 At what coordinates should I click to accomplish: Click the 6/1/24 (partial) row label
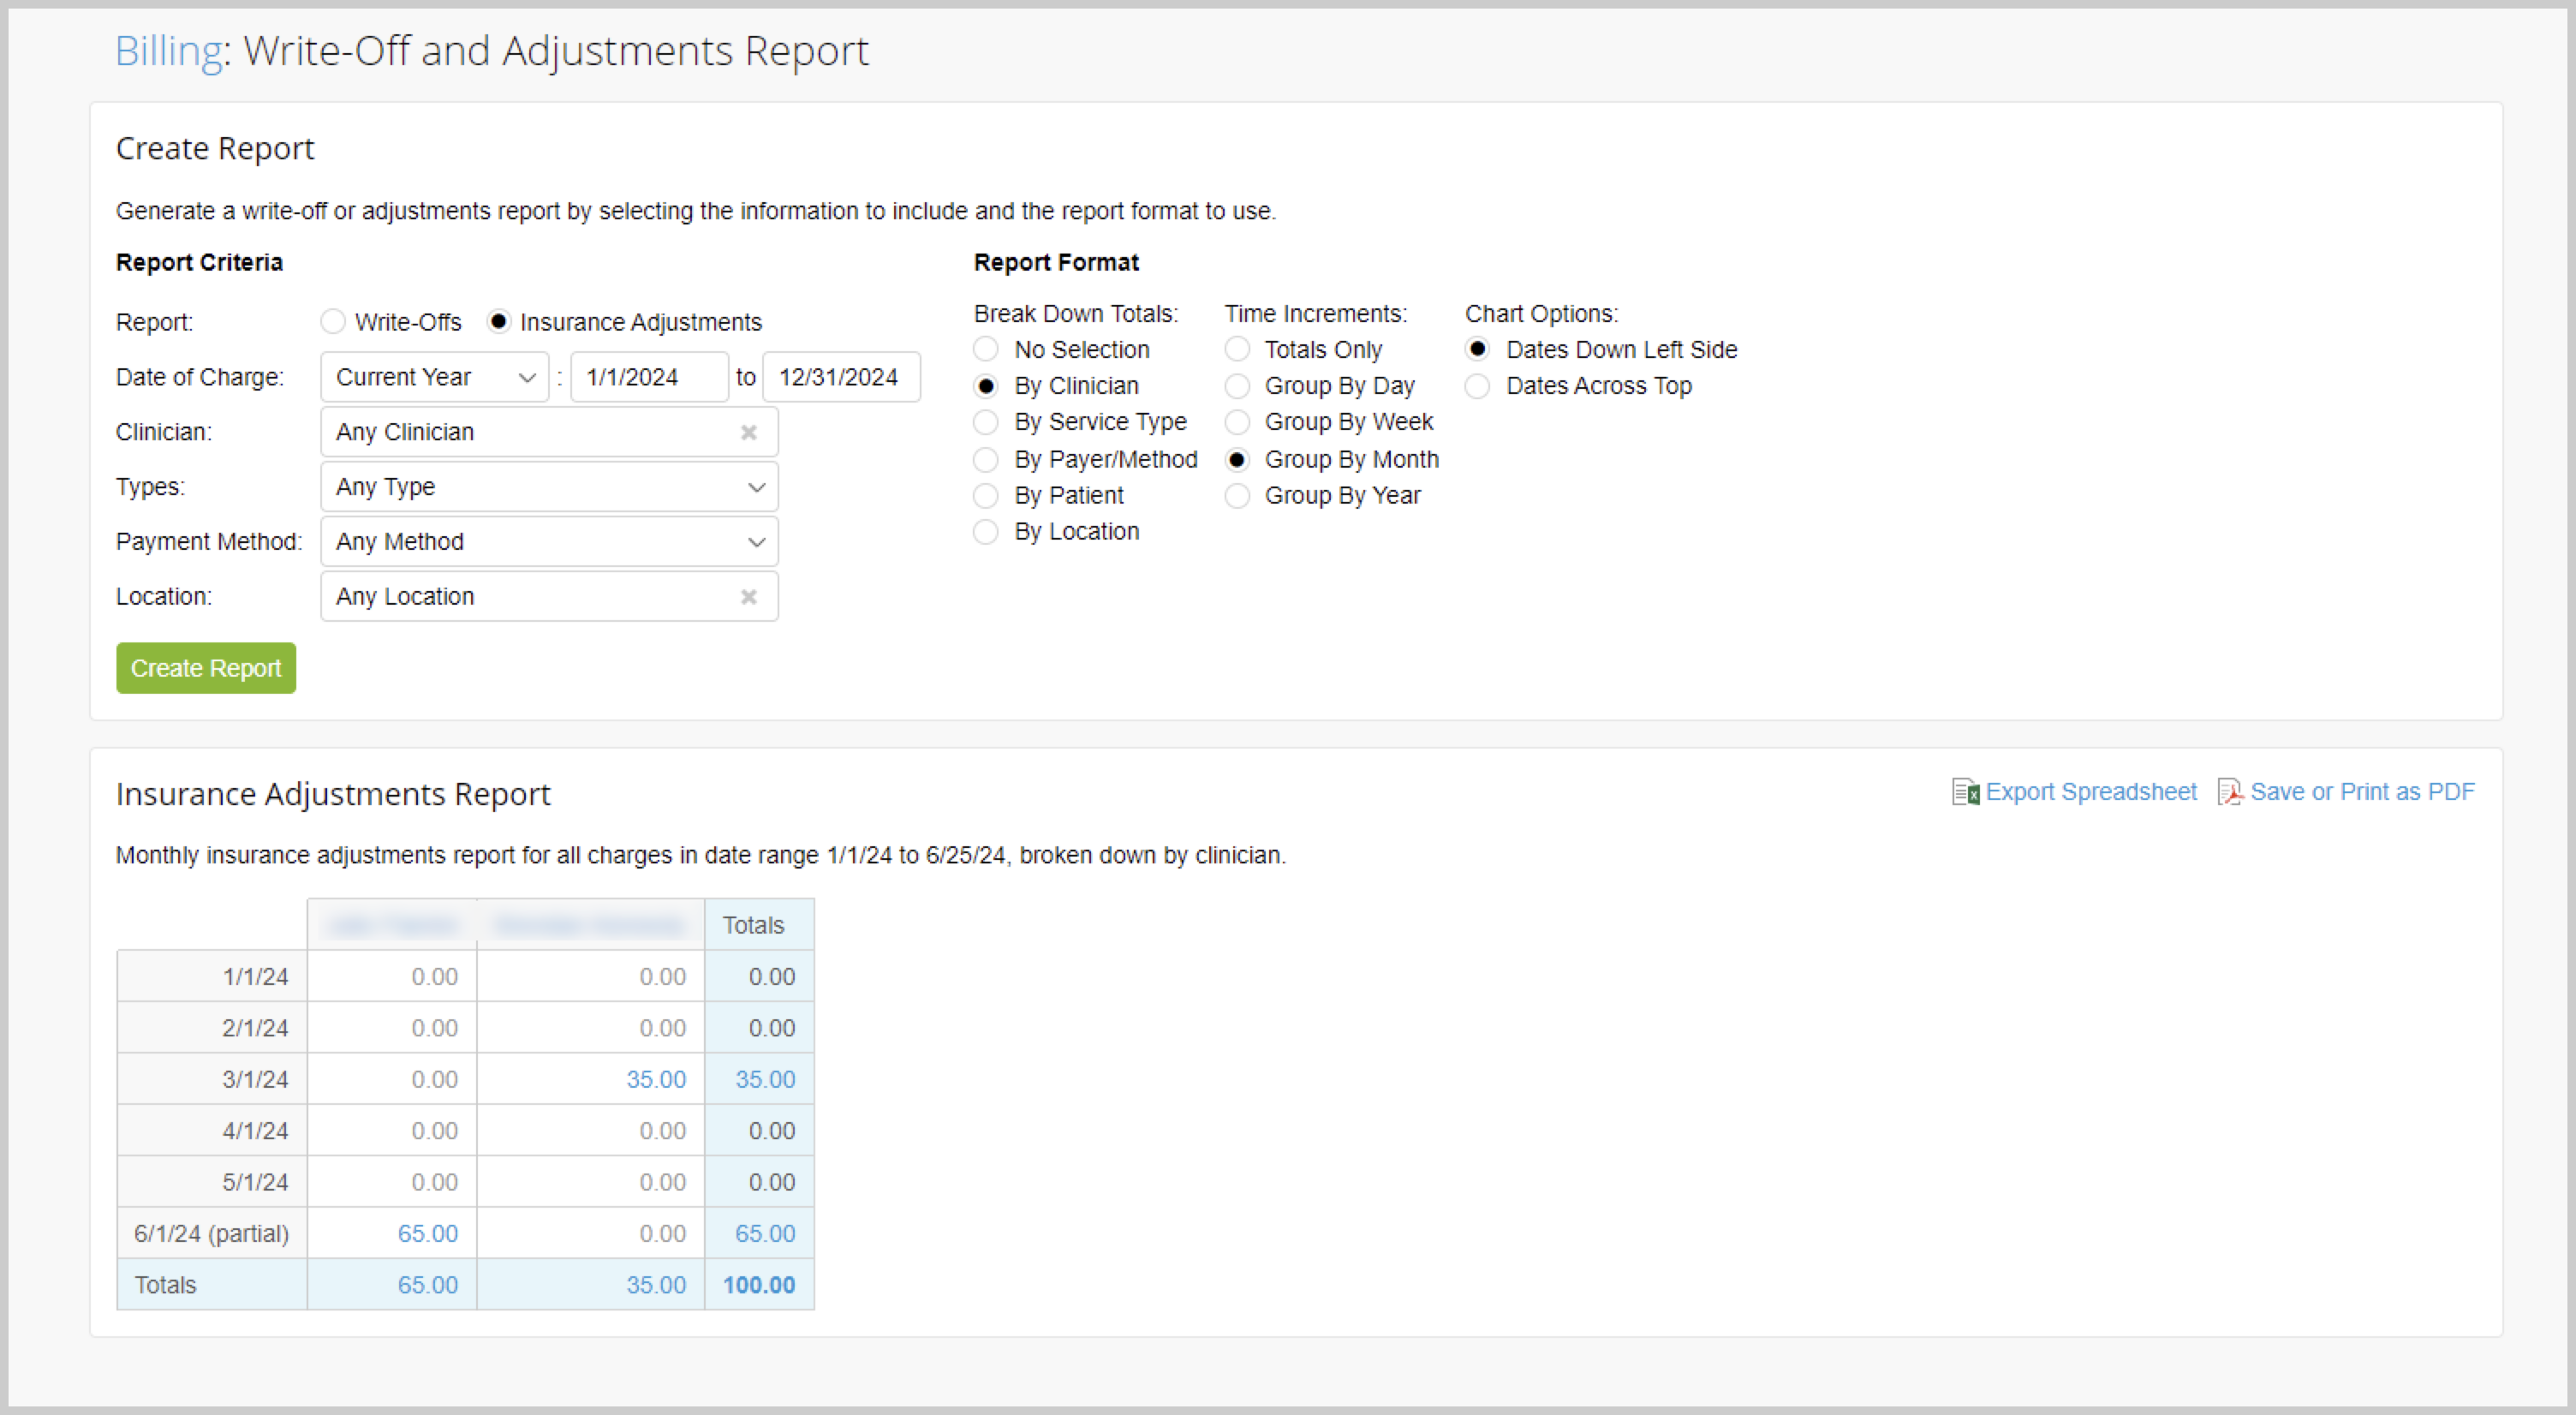click(x=212, y=1234)
